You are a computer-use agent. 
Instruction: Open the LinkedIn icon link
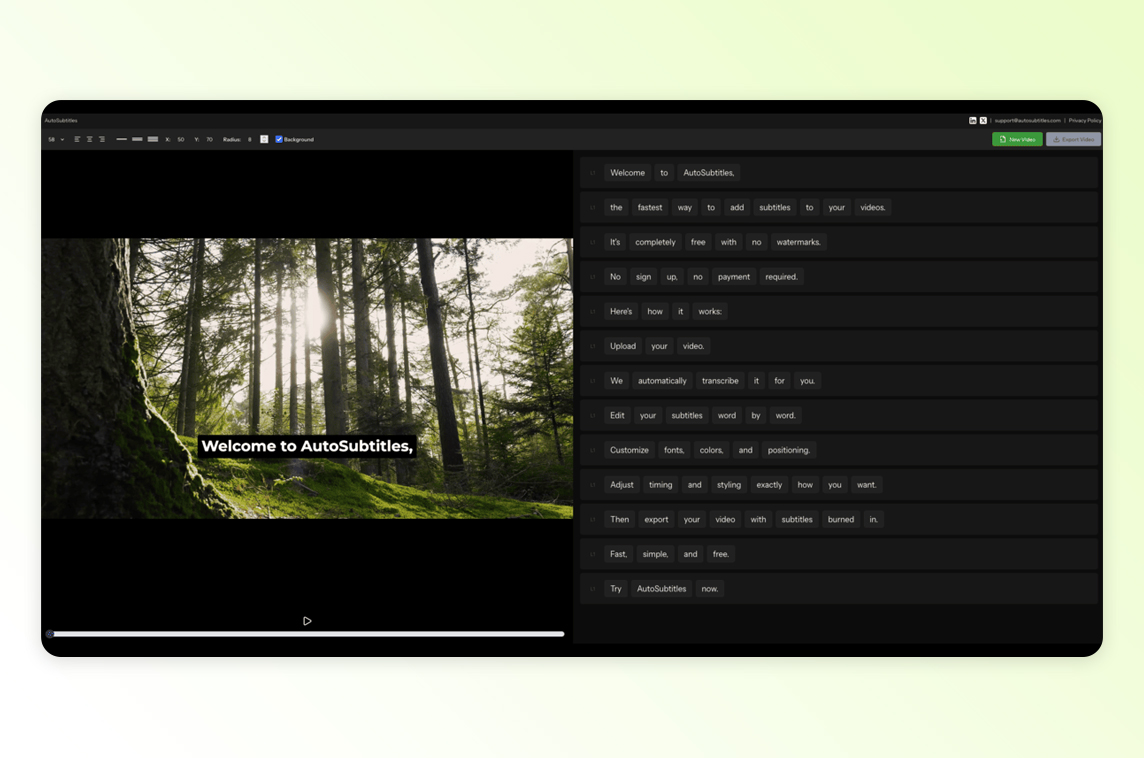(973, 120)
